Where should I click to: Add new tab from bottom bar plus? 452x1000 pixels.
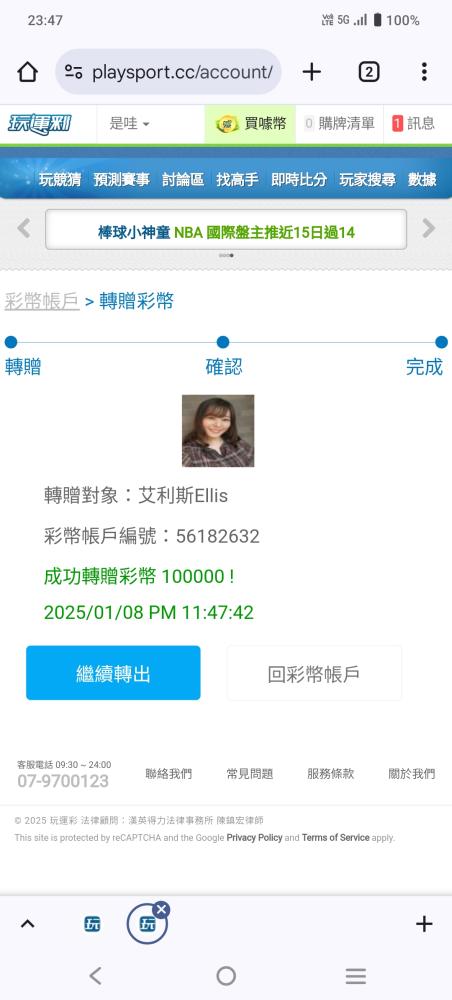[x=424, y=923]
